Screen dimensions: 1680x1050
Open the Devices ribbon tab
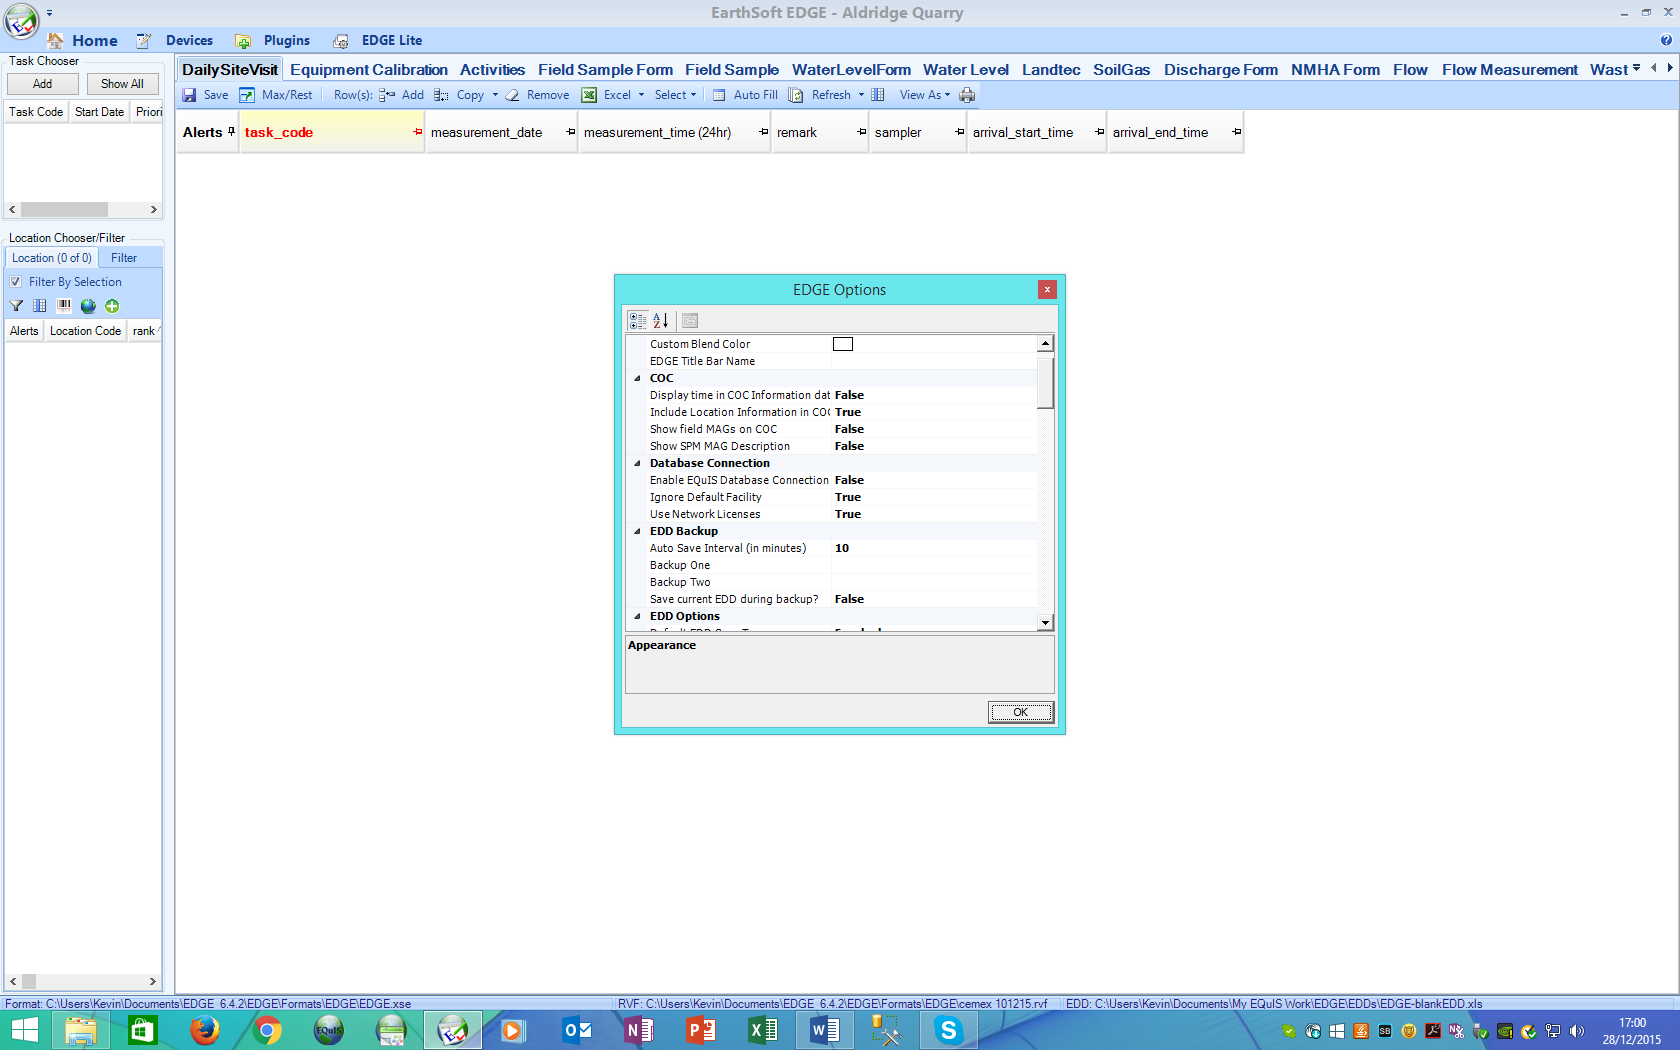click(189, 41)
